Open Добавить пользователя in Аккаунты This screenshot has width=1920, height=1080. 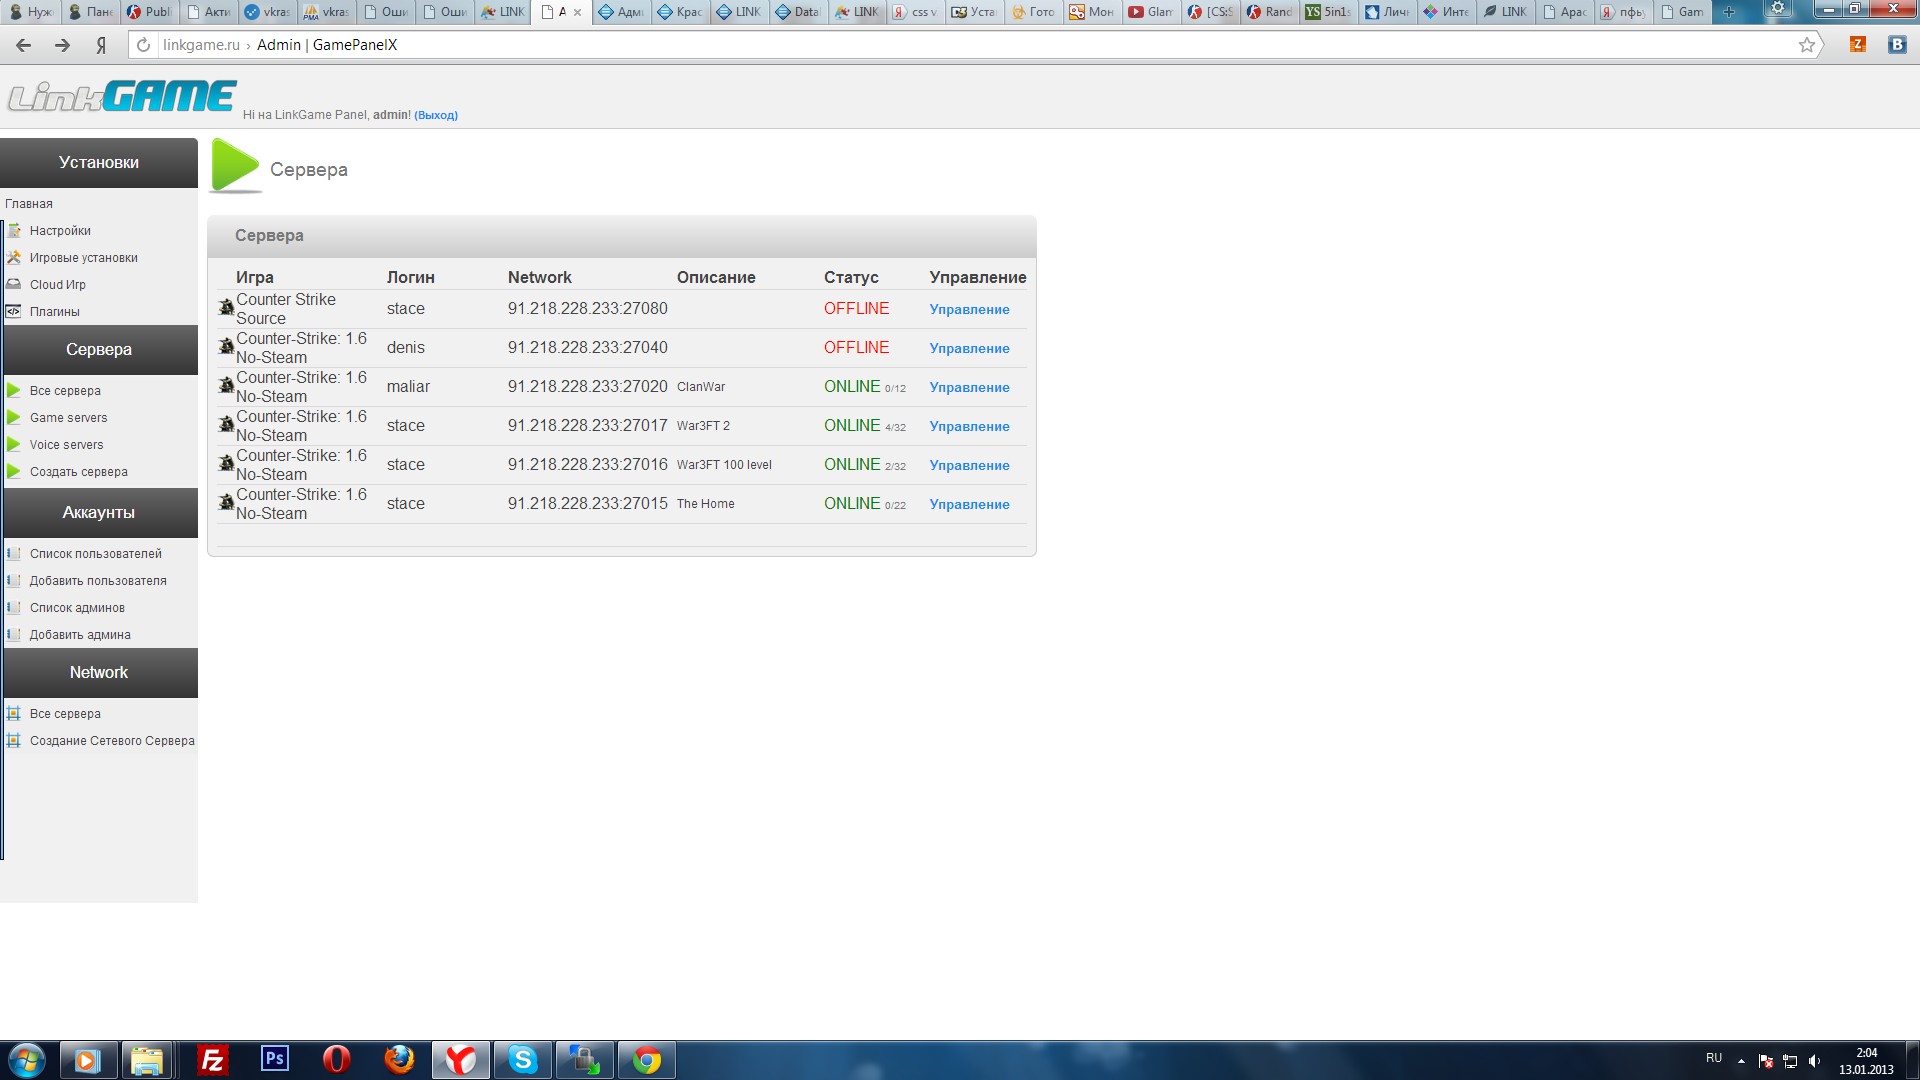(x=98, y=580)
